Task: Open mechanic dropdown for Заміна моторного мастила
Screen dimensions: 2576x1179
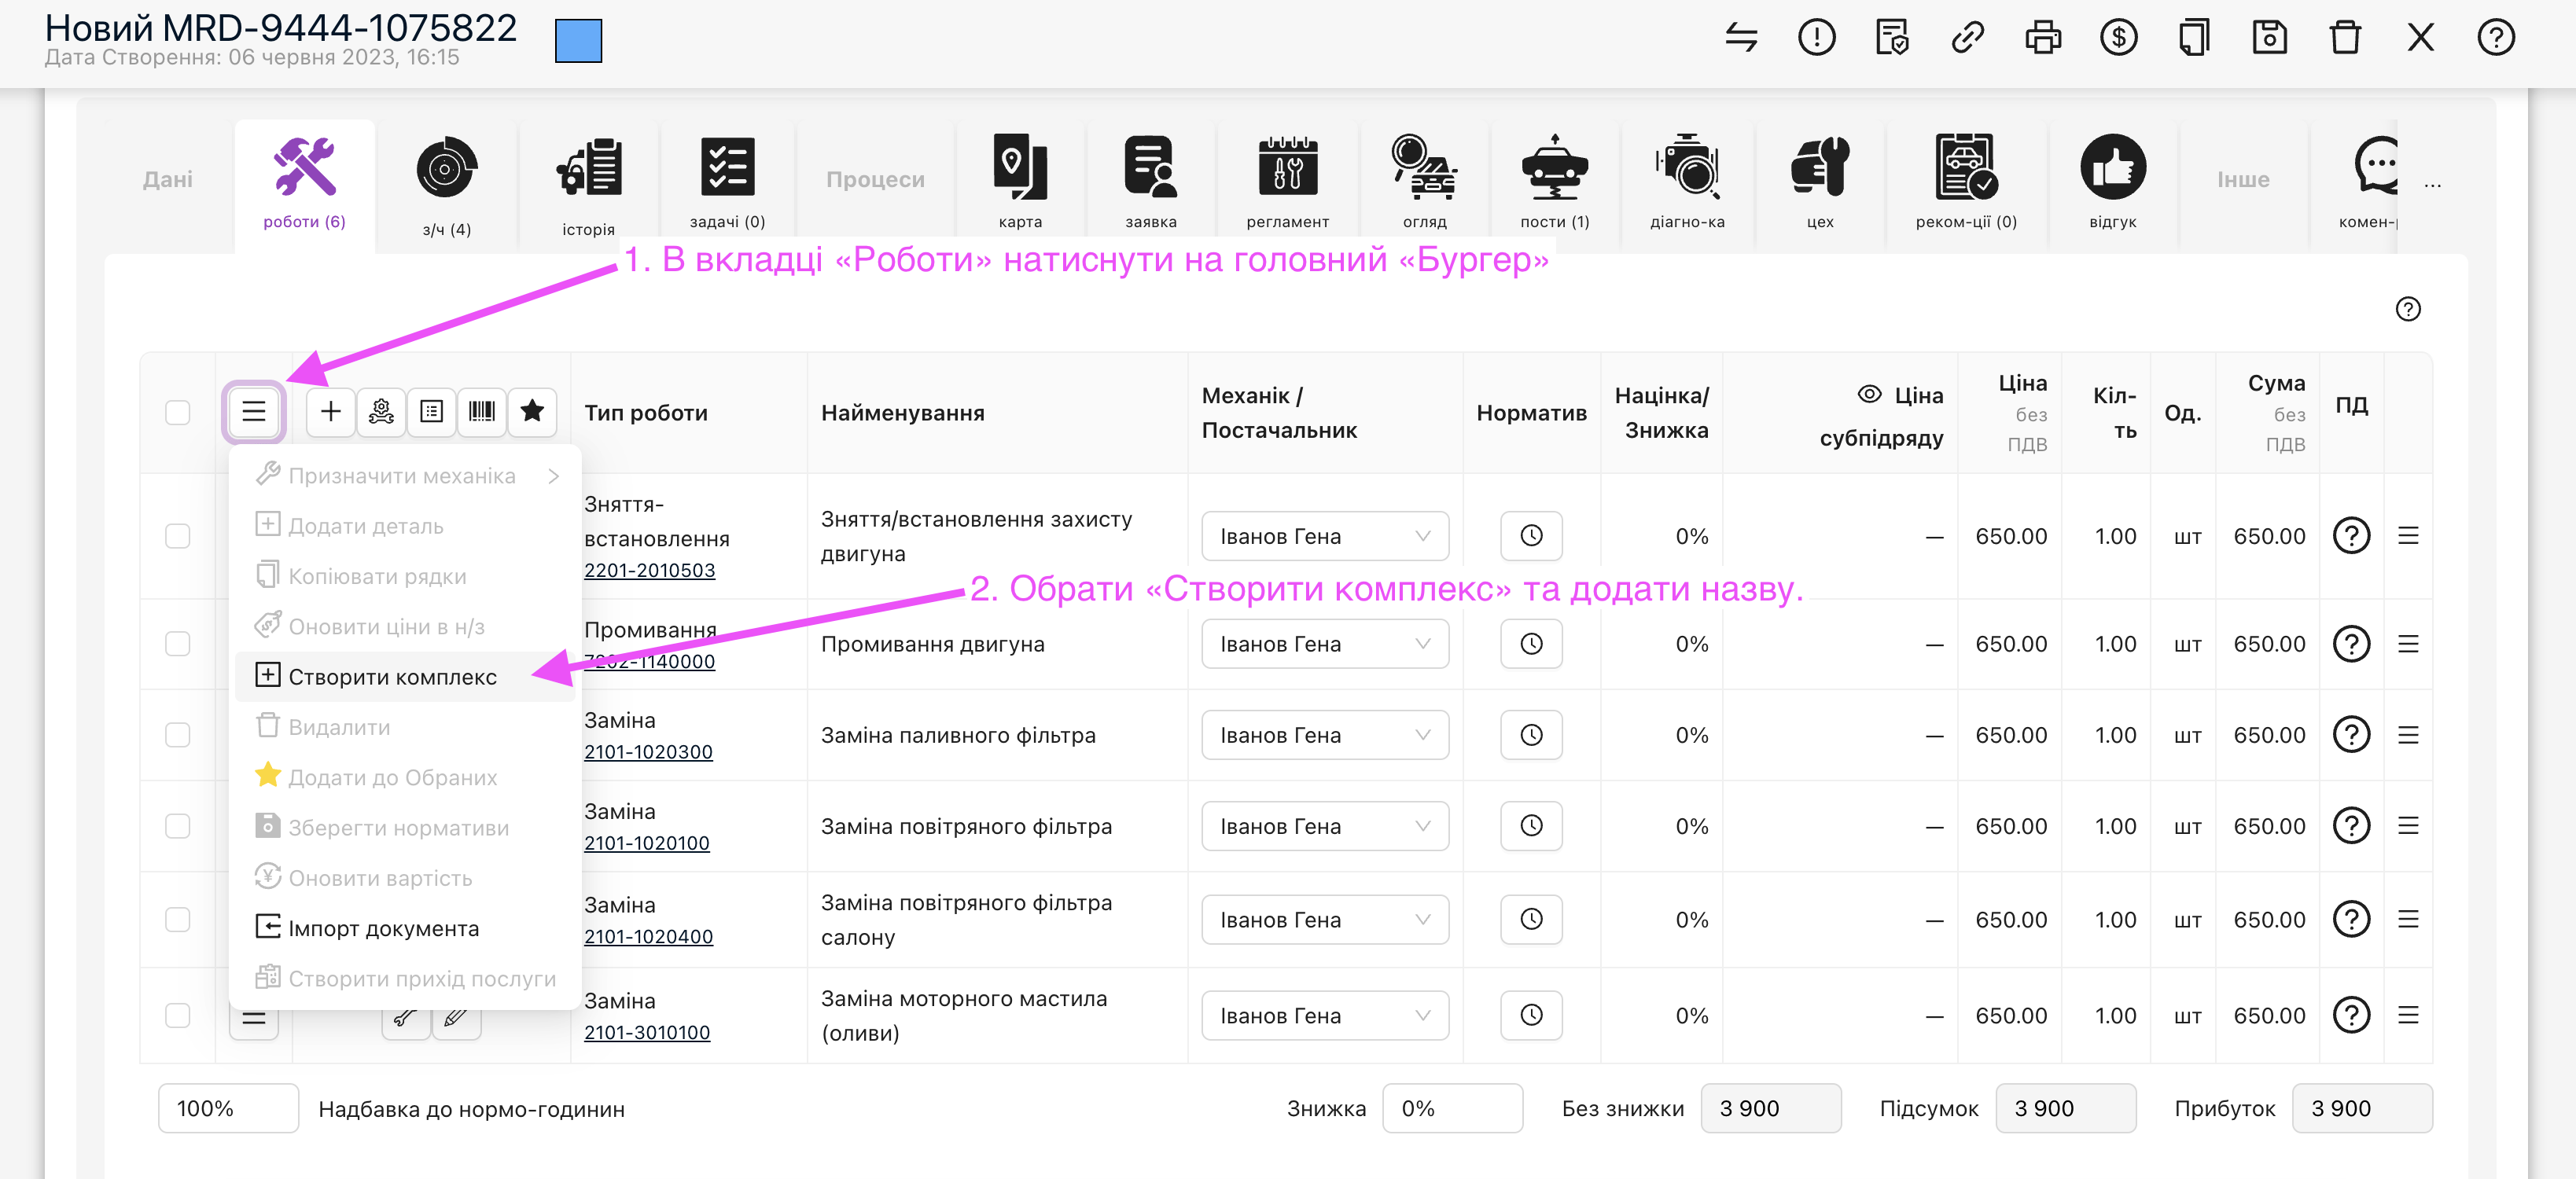Action: [x=1324, y=1015]
